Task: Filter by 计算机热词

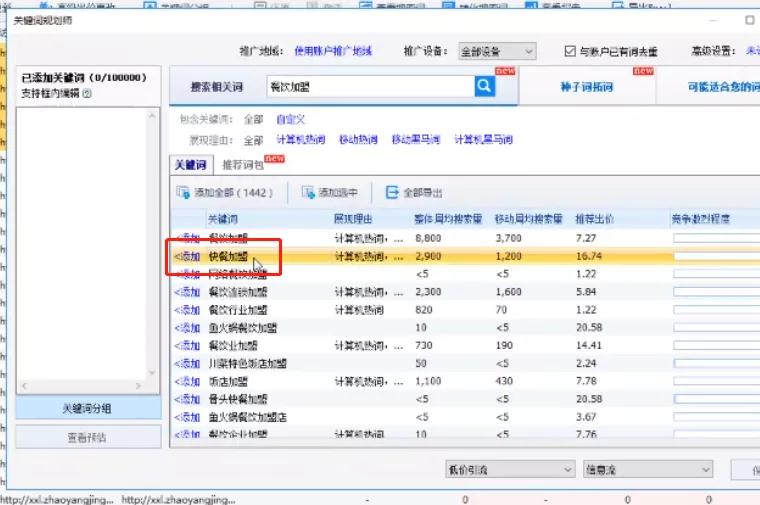Action: pos(301,140)
